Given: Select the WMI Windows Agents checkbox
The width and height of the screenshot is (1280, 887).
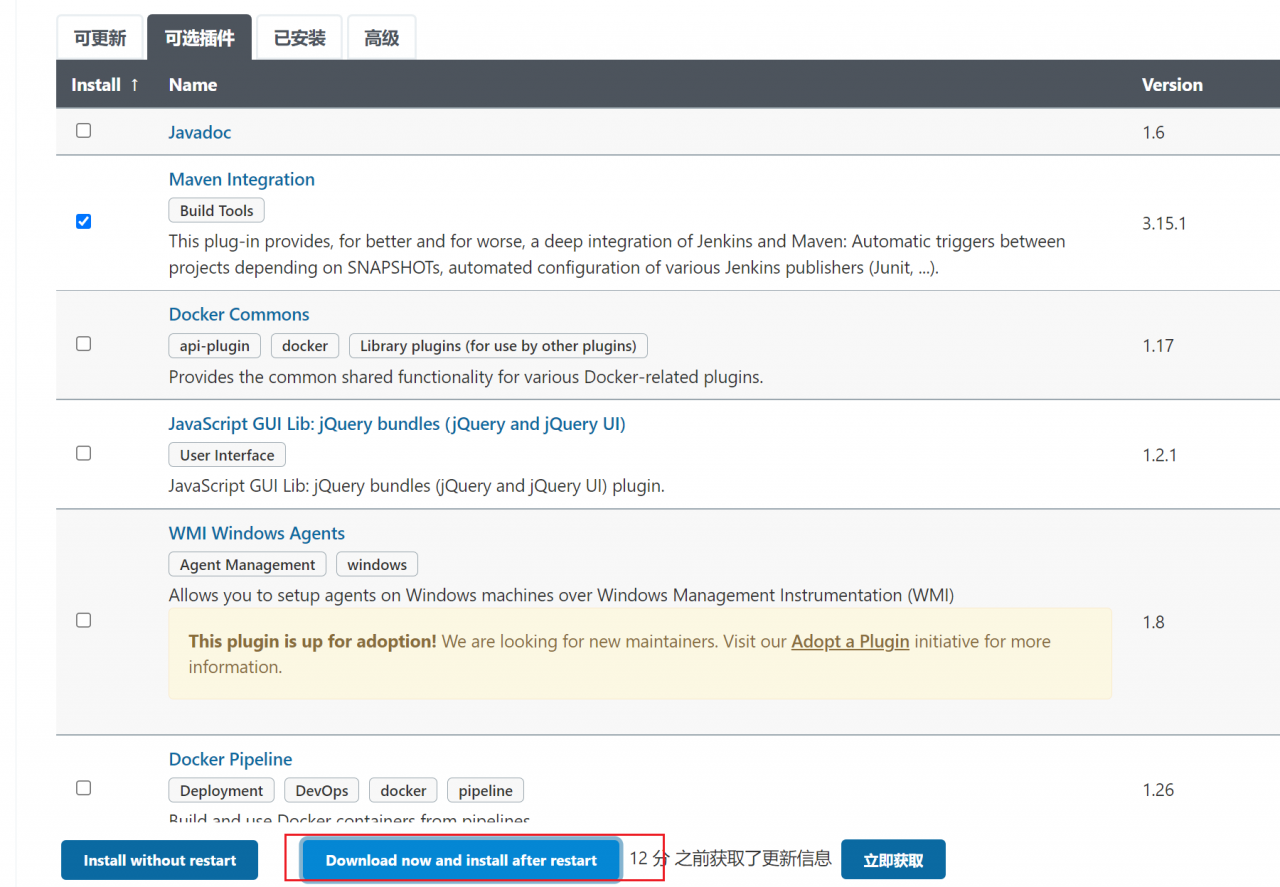Looking at the screenshot, I should (83, 621).
